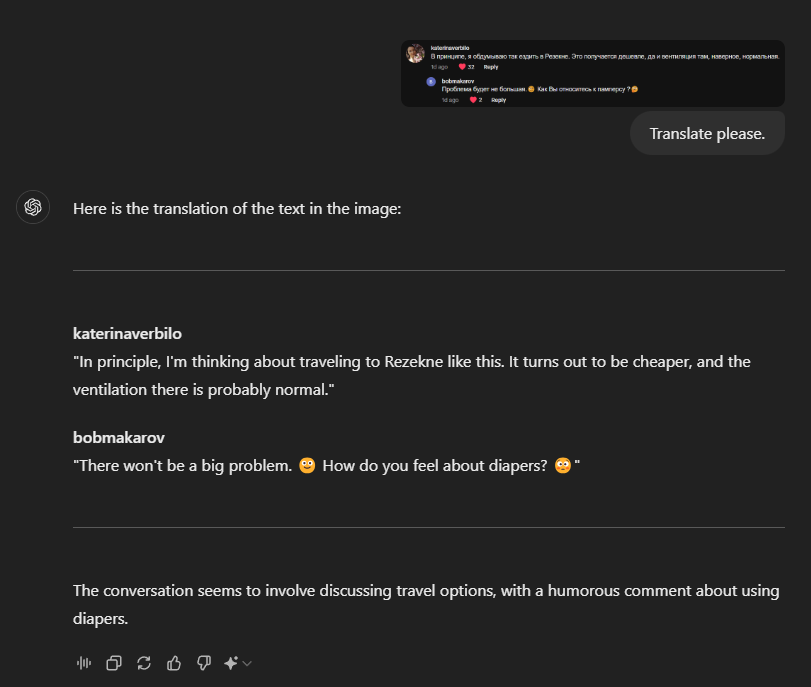811x687 pixels.
Task: Click the emoji after "diapers?"
Action: 562,466
